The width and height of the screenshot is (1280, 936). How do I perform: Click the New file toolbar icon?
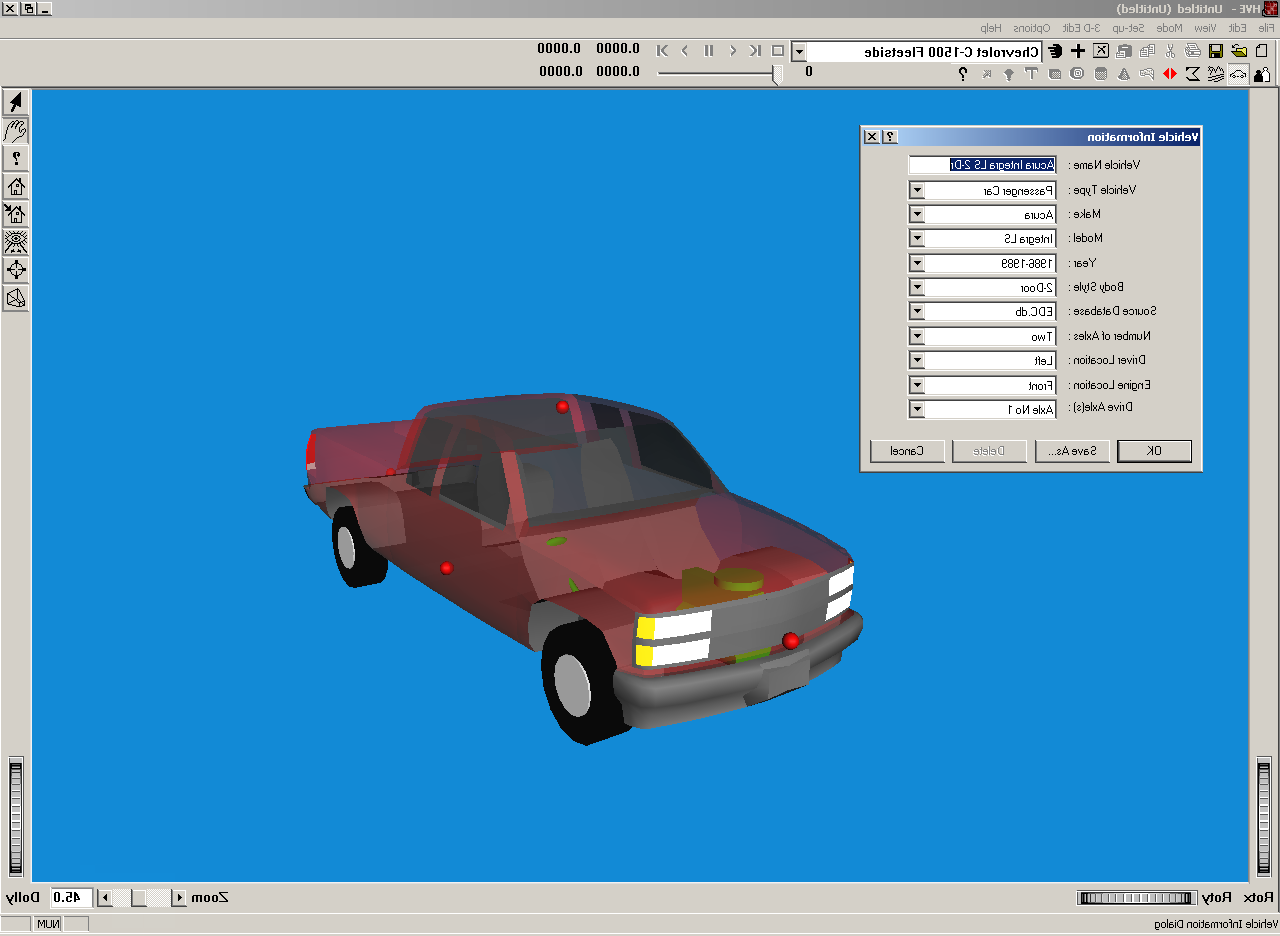point(1262,50)
